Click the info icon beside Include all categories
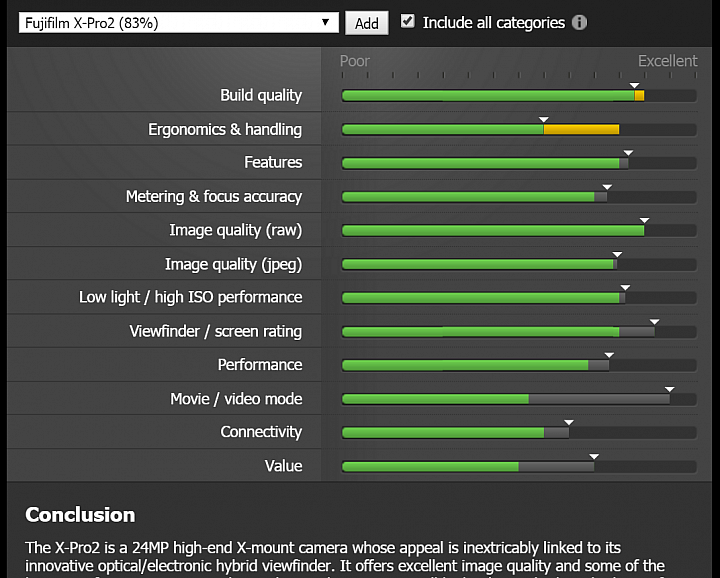The image size is (720, 578). click(579, 22)
